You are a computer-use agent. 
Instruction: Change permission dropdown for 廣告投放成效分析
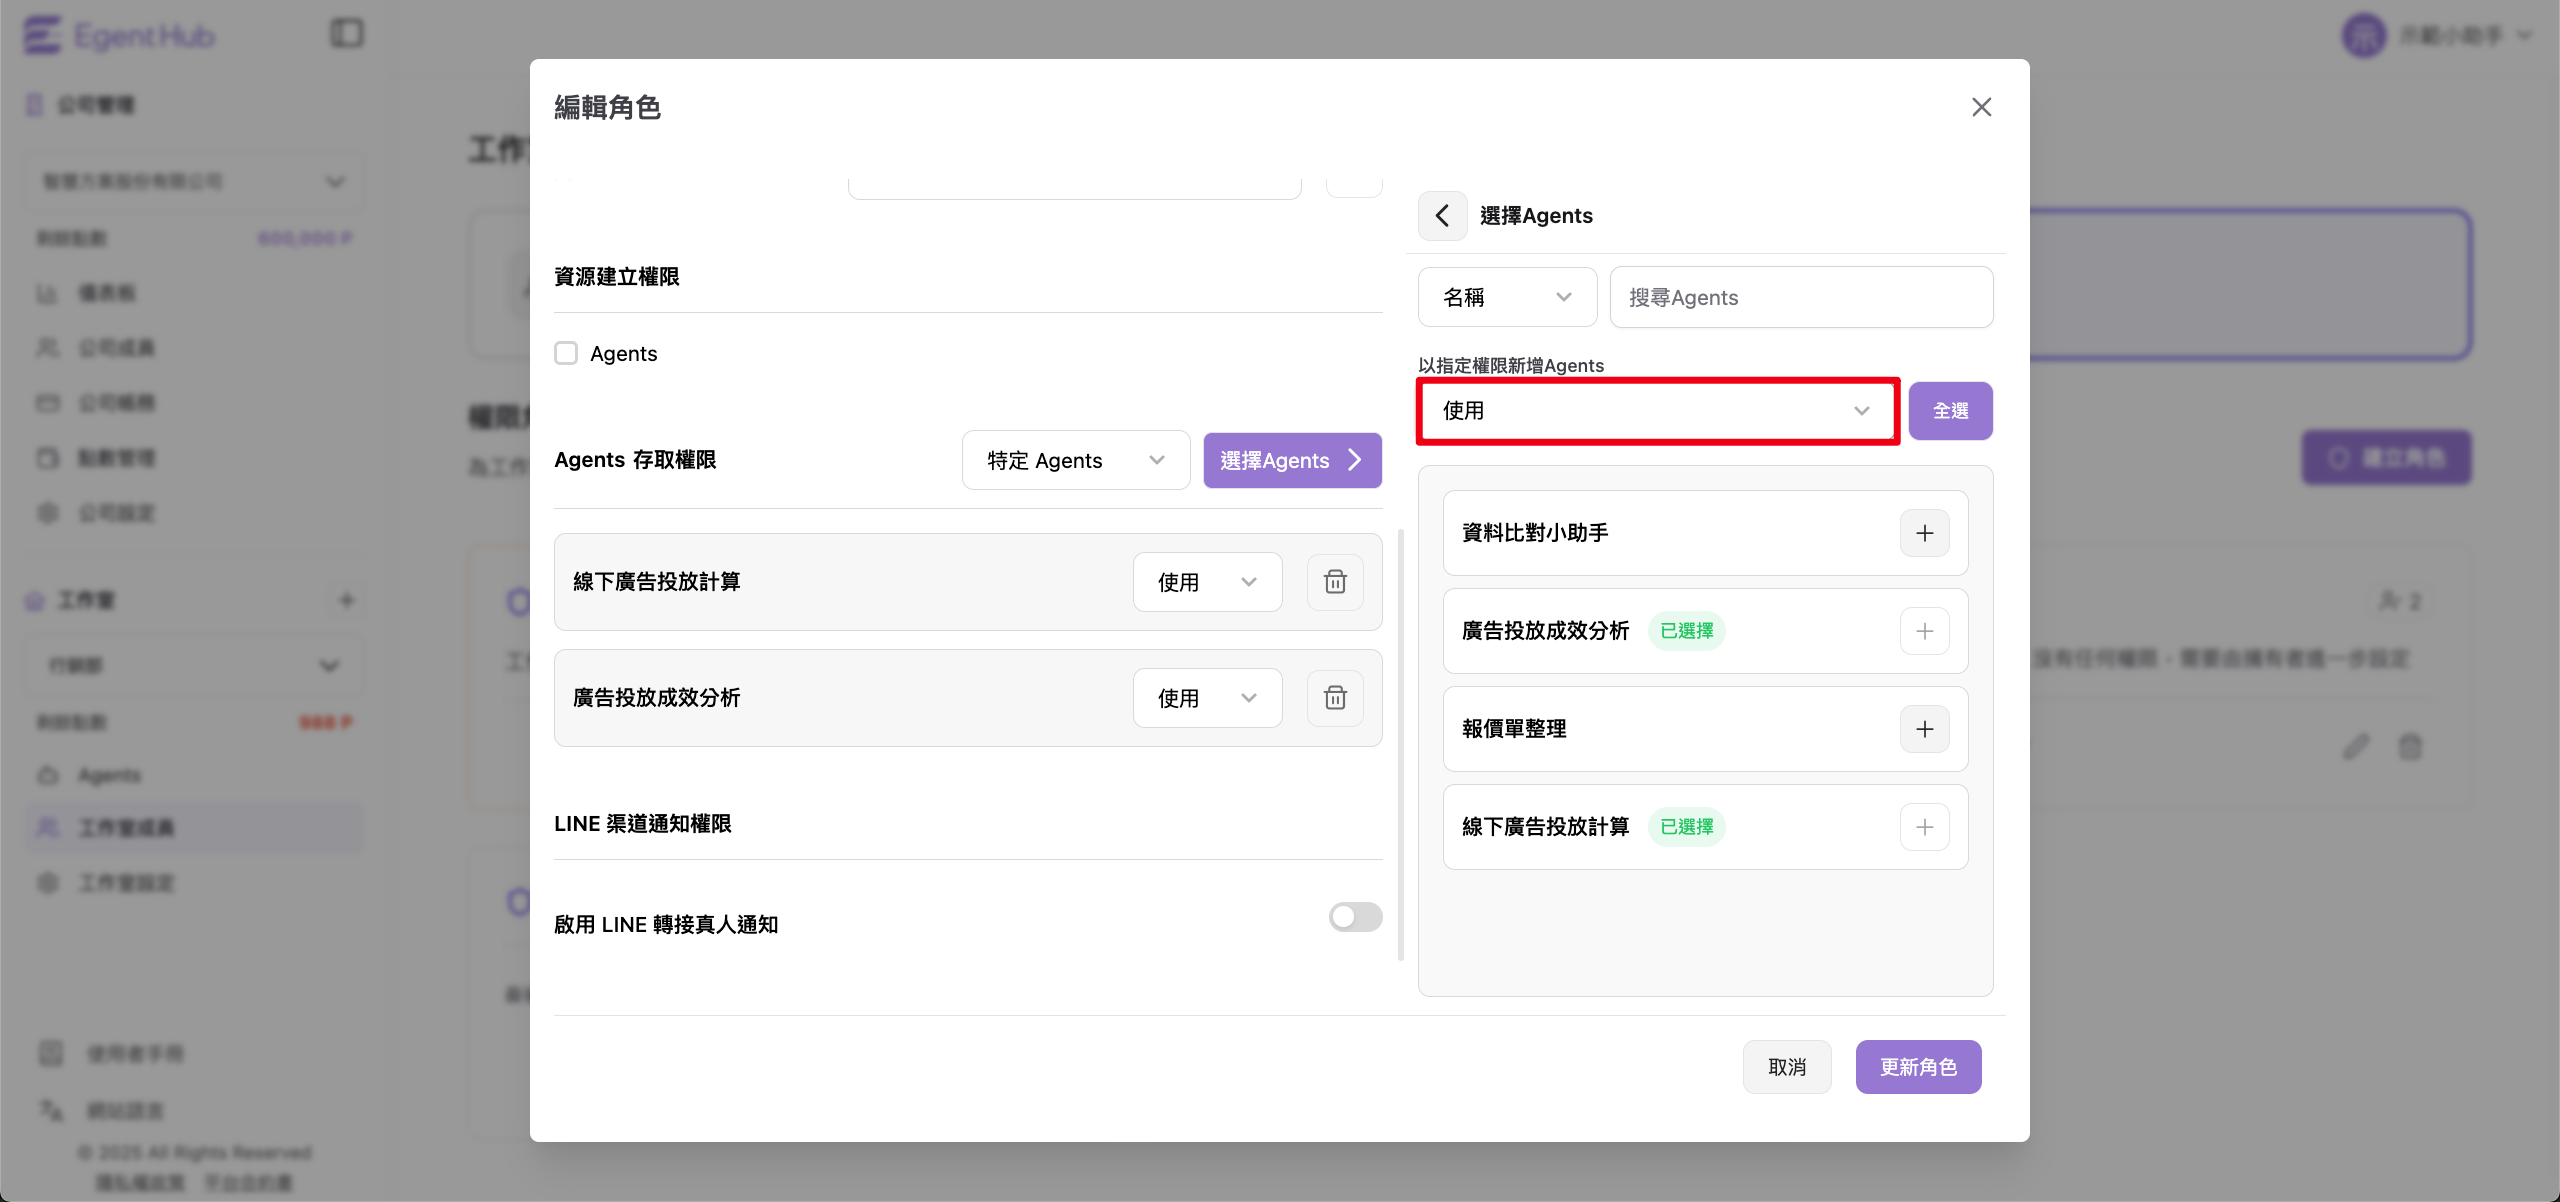pos(1207,698)
